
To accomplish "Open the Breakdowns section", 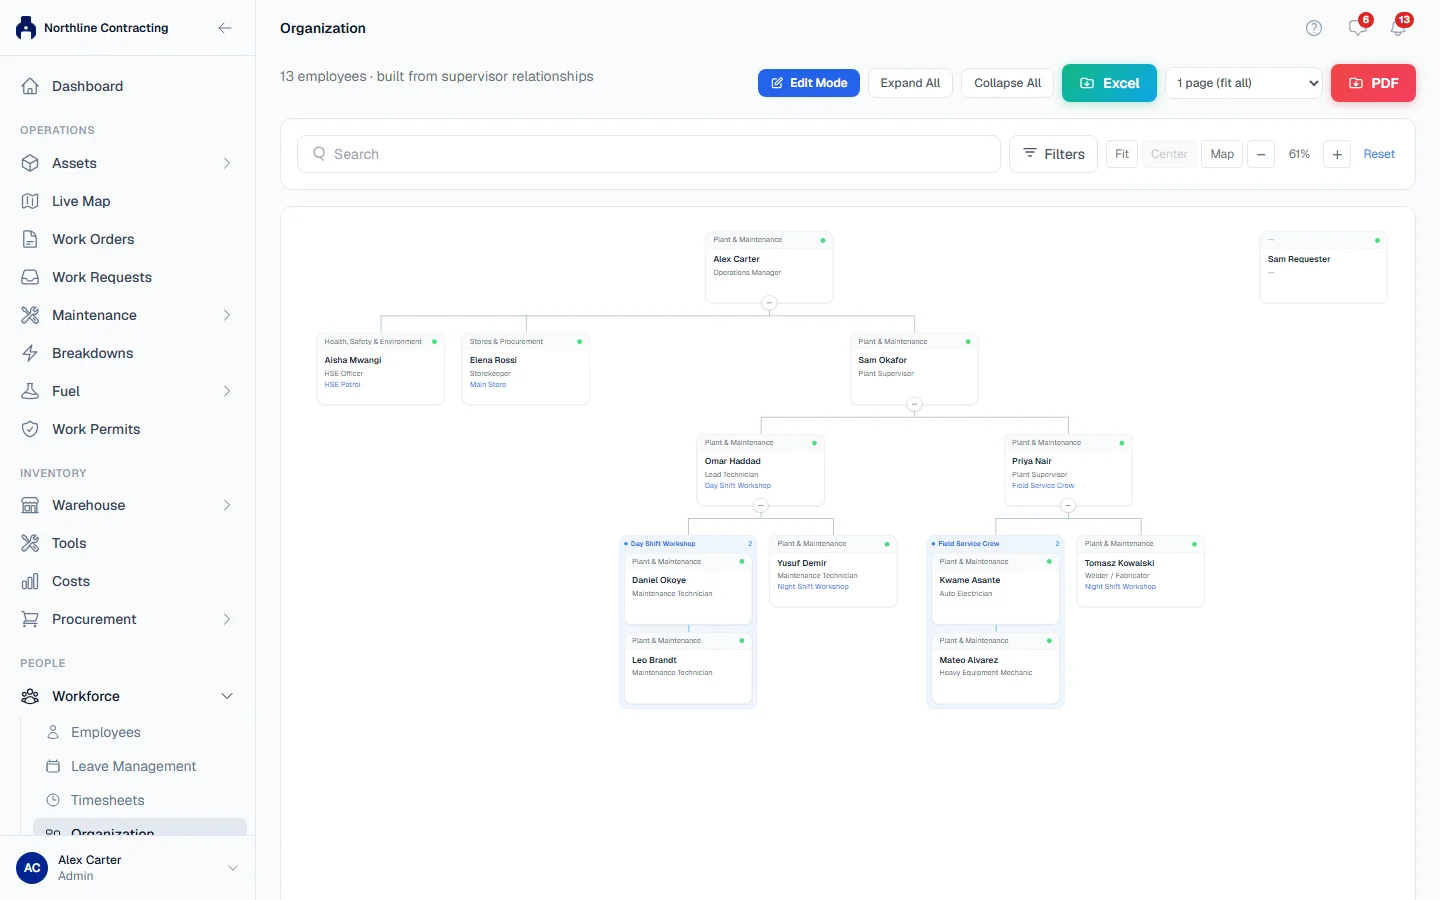I will 128,353.
